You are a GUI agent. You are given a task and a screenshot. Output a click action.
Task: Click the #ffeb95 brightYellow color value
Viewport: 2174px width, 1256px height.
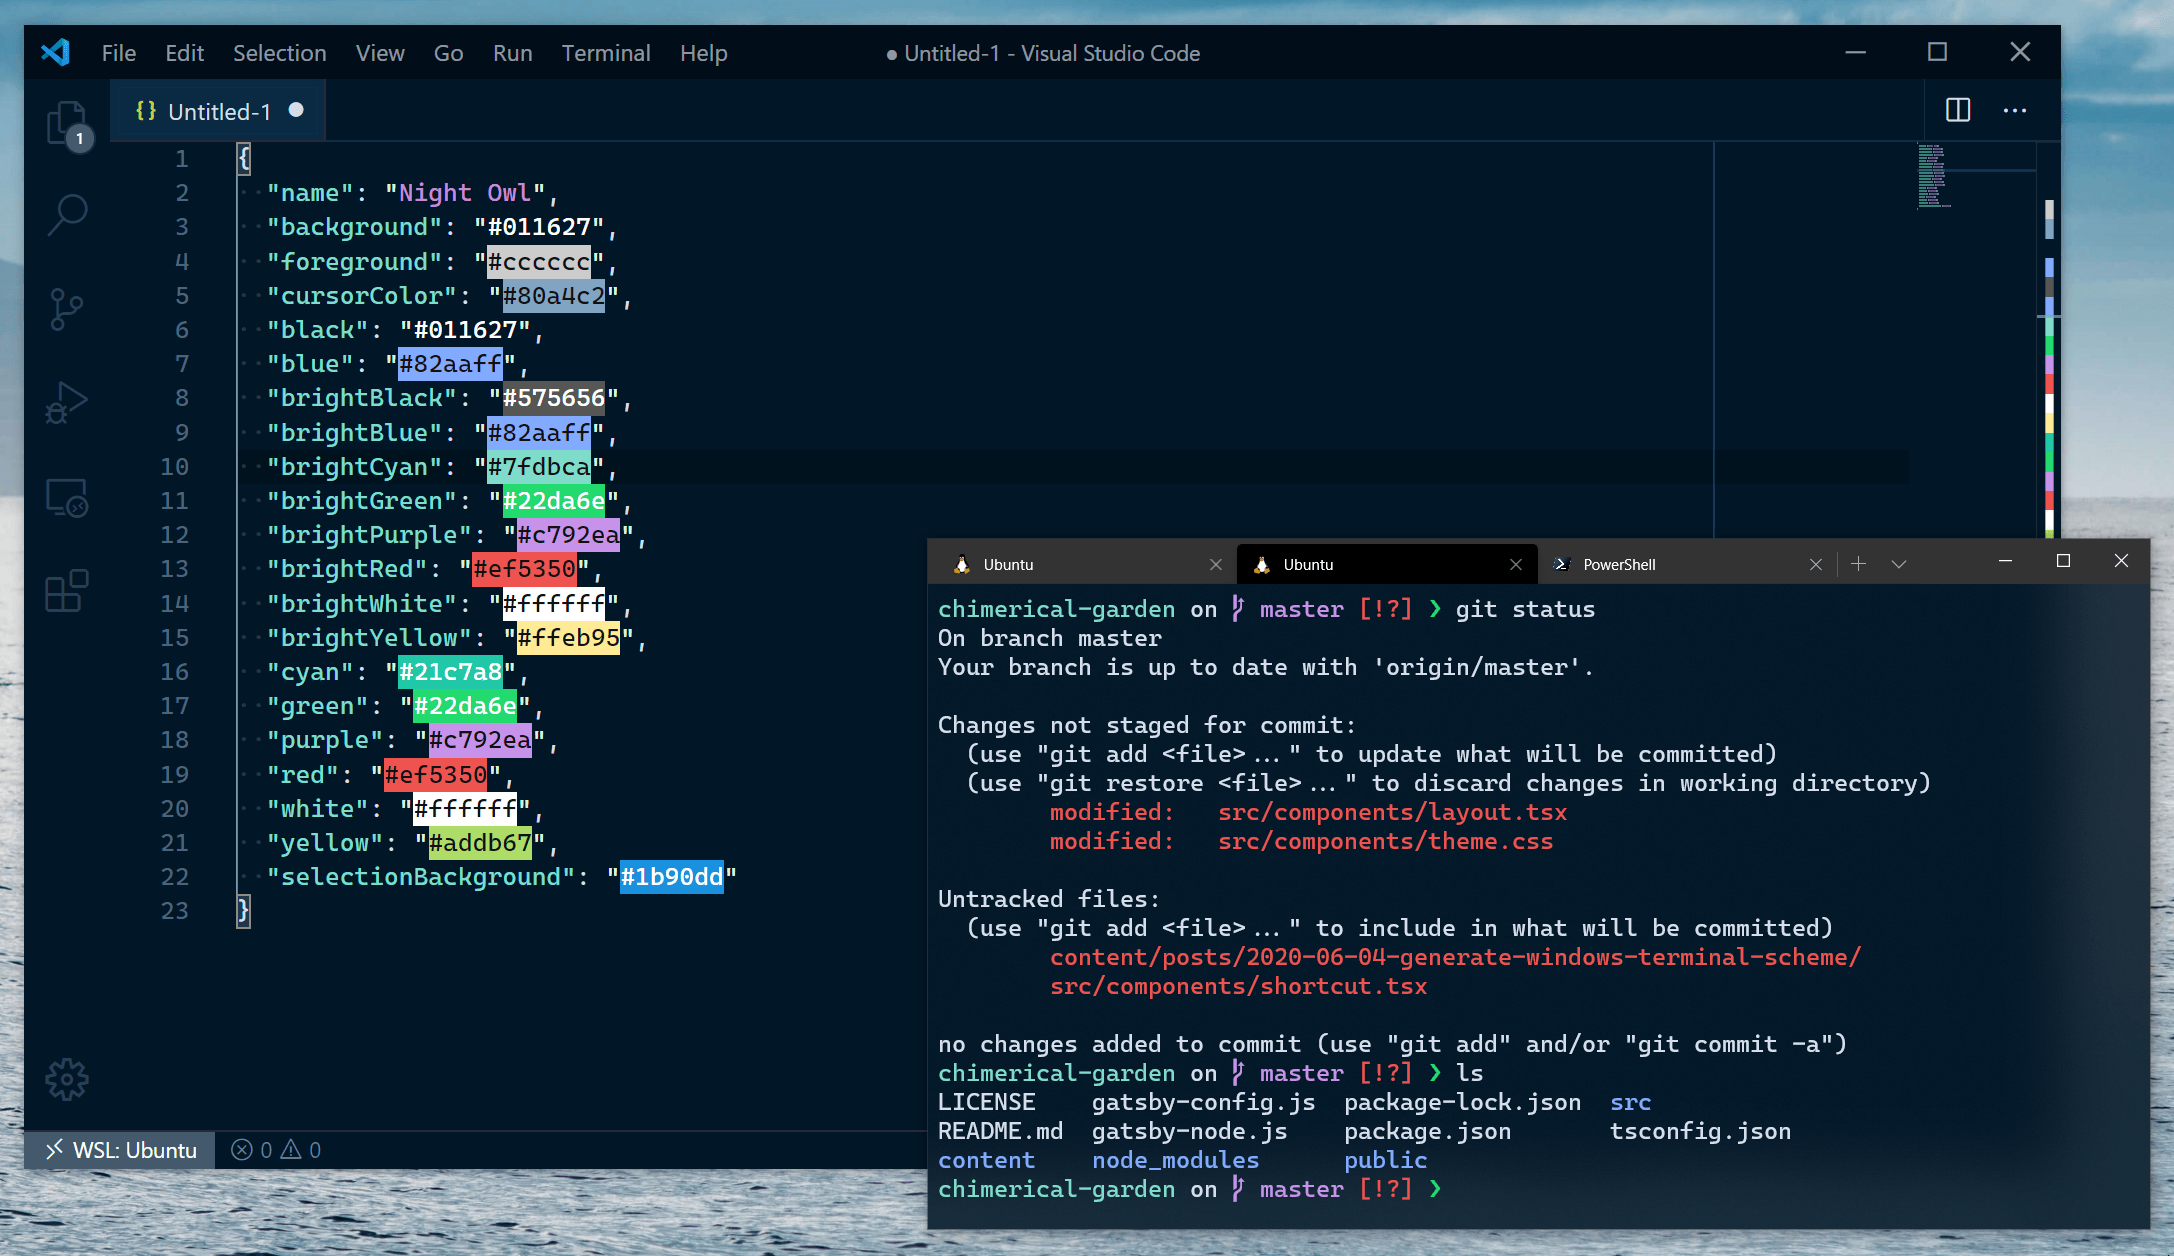coord(569,638)
